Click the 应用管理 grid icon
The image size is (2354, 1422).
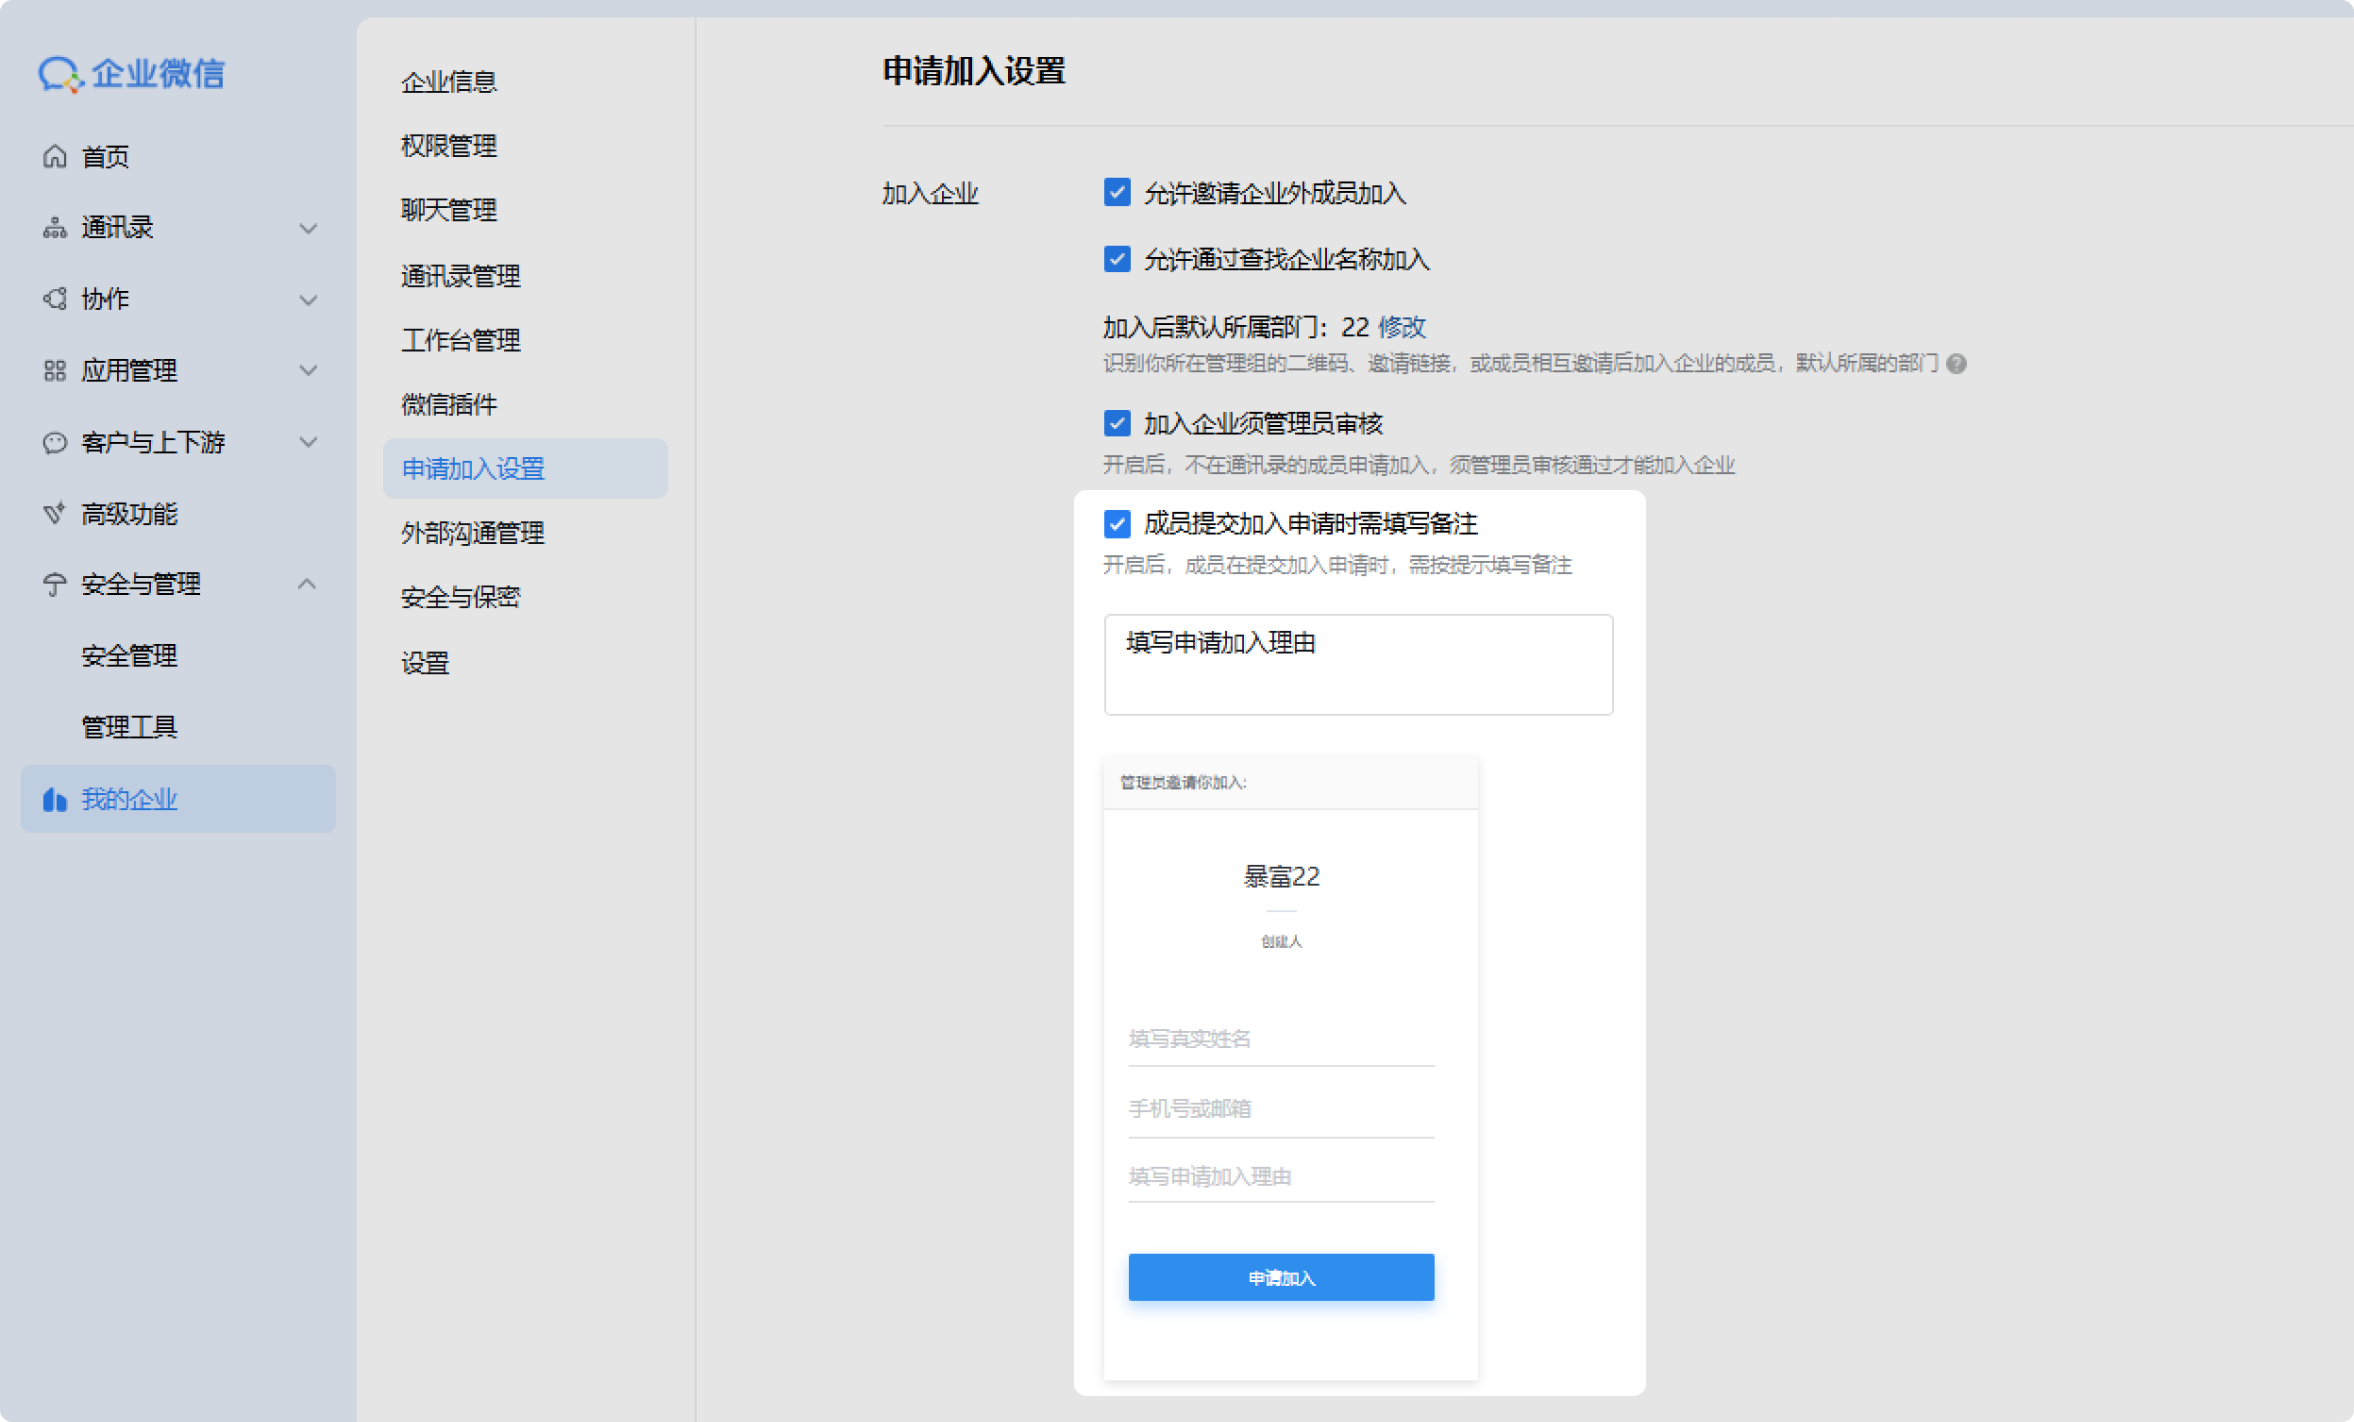[x=55, y=371]
